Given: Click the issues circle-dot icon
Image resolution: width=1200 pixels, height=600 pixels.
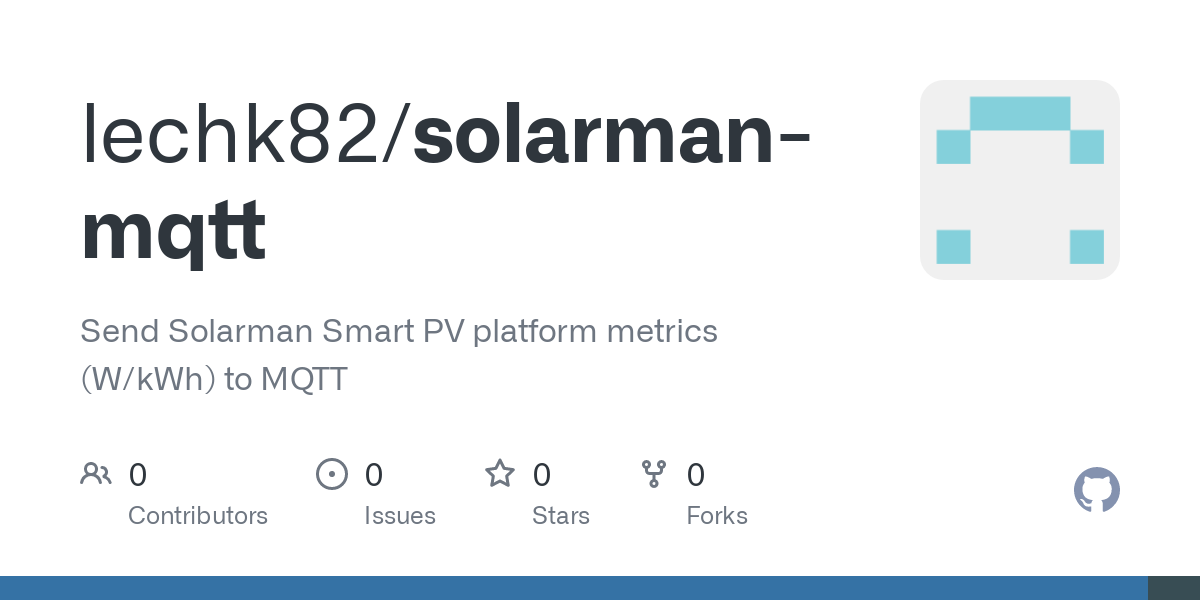Looking at the screenshot, I should 332,473.
